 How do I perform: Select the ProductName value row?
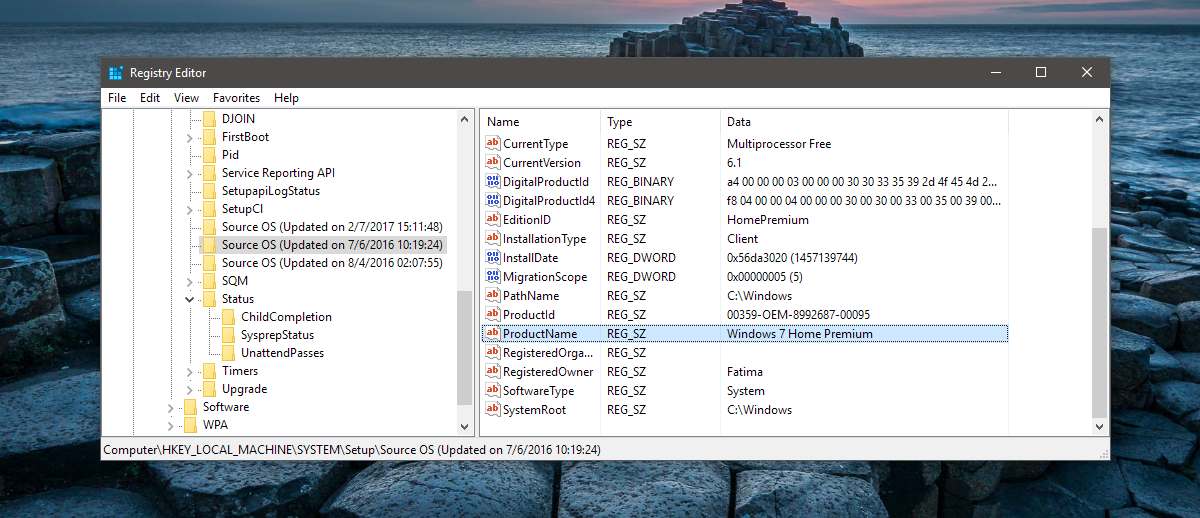[745, 334]
